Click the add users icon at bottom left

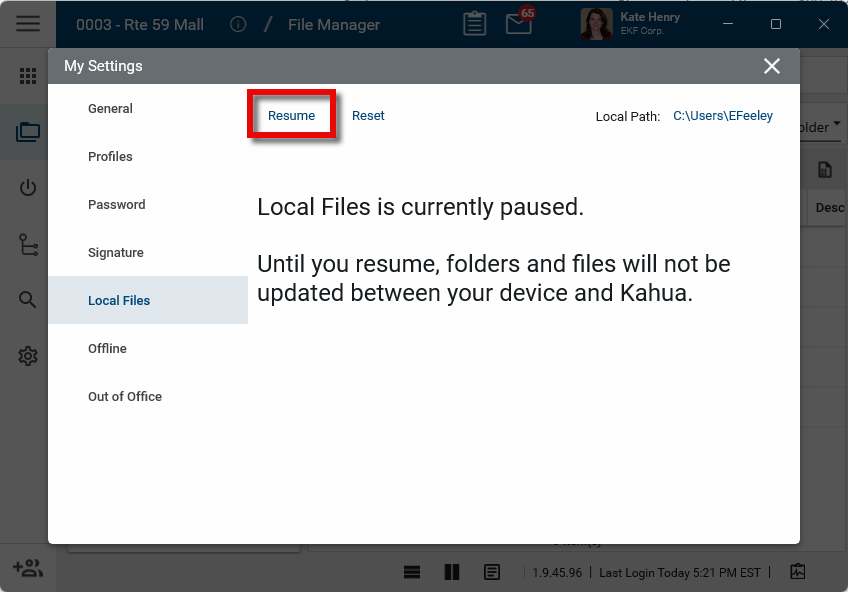point(28,569)
